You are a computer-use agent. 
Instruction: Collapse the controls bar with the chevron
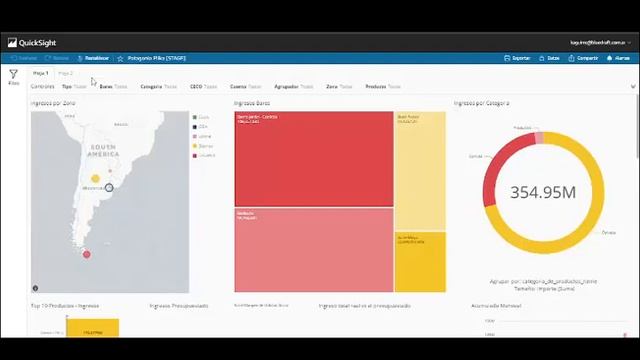[x=633, y=87]
